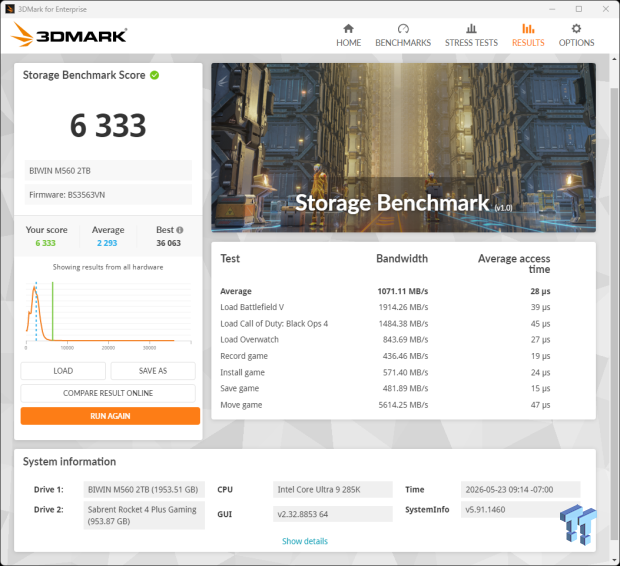Image resolution: width=620 pixels, height=566 pixels.
Task: Click the score distribution chart
Action: click(x=108, y=314)
